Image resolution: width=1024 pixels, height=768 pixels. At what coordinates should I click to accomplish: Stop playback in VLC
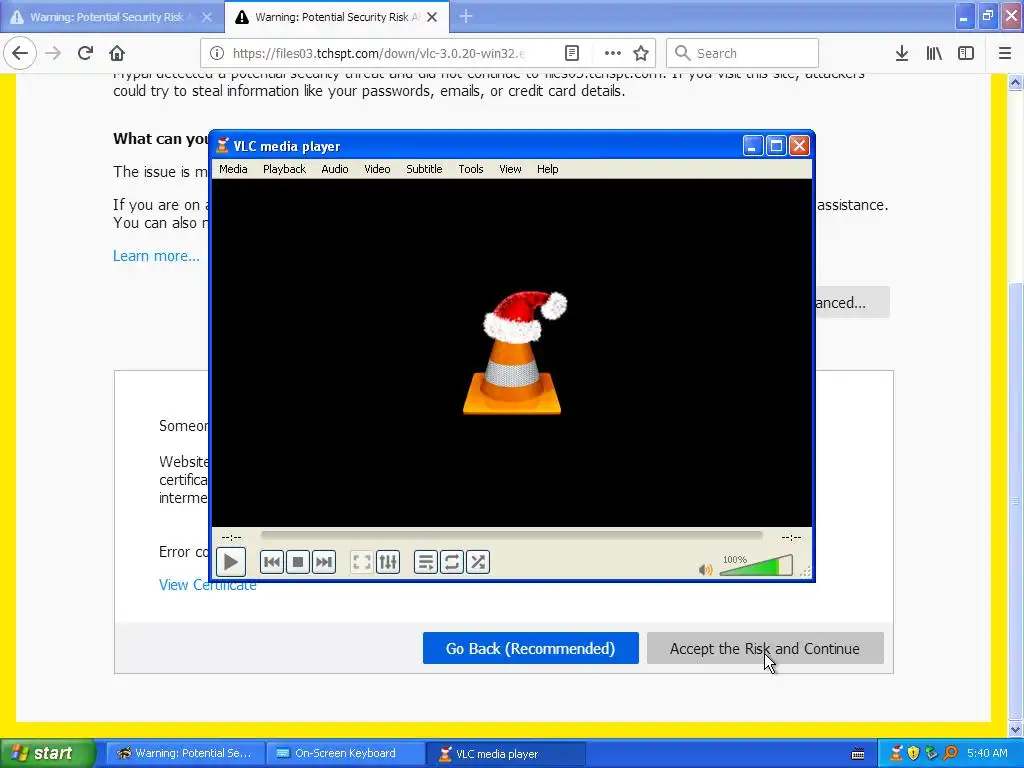(x=298, y=562)
